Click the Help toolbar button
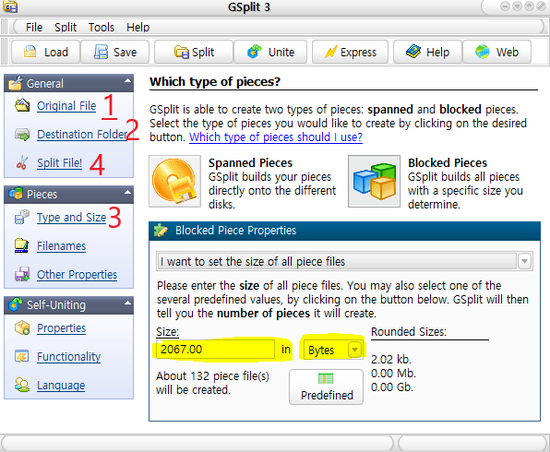The height and width of the screenshot is (452, 550). [x=427, y=52]
